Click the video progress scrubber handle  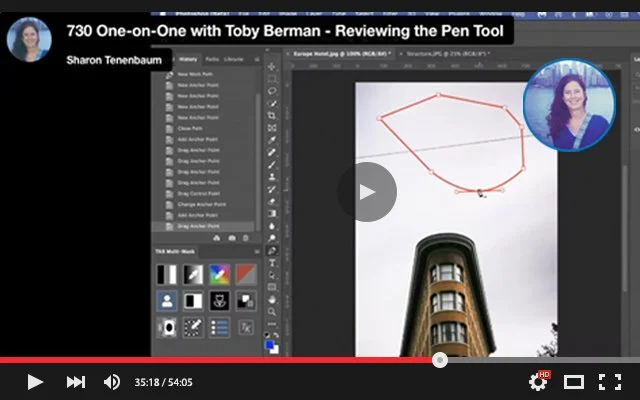tap(440, 360)
